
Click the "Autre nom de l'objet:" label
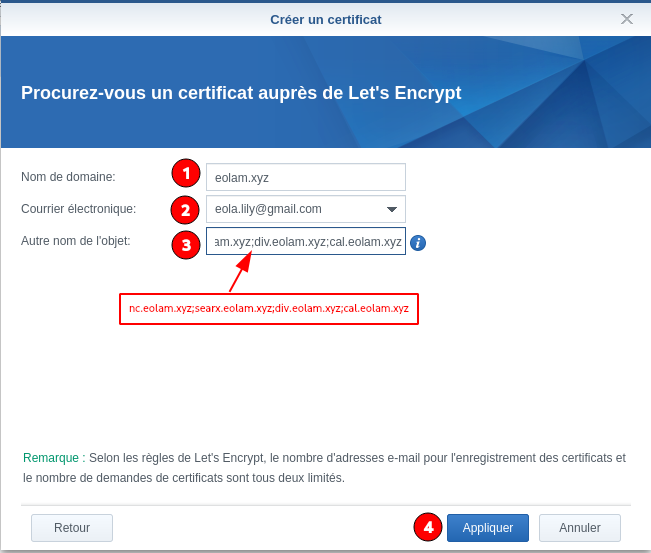point(76,241)
